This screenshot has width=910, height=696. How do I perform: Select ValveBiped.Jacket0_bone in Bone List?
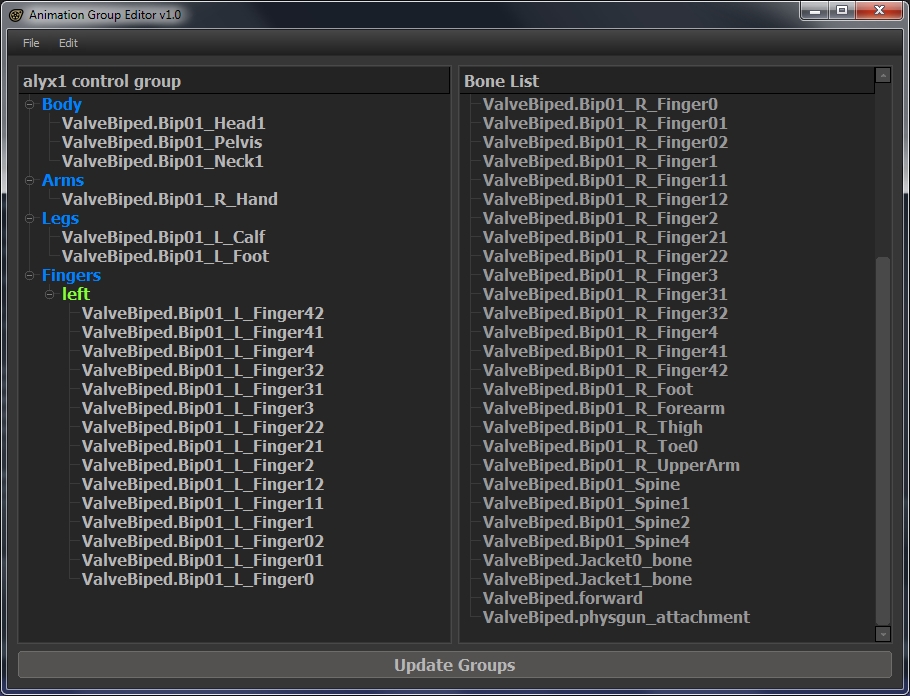click(587, 560)
